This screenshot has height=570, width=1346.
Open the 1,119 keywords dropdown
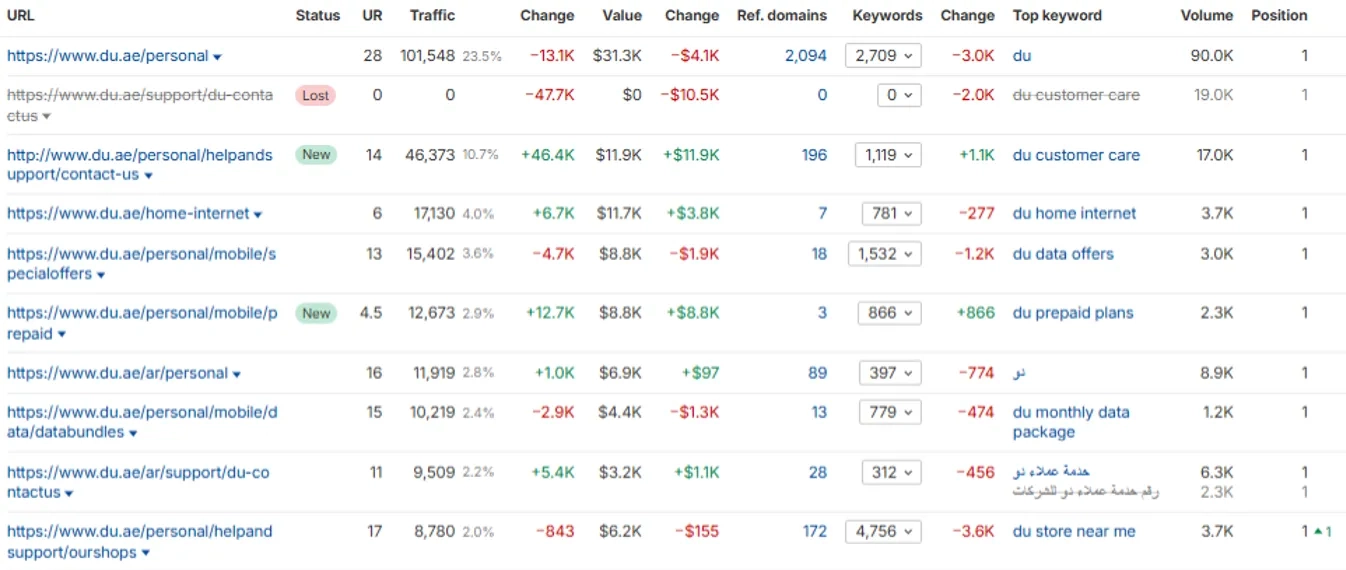(x=888, y=155)
